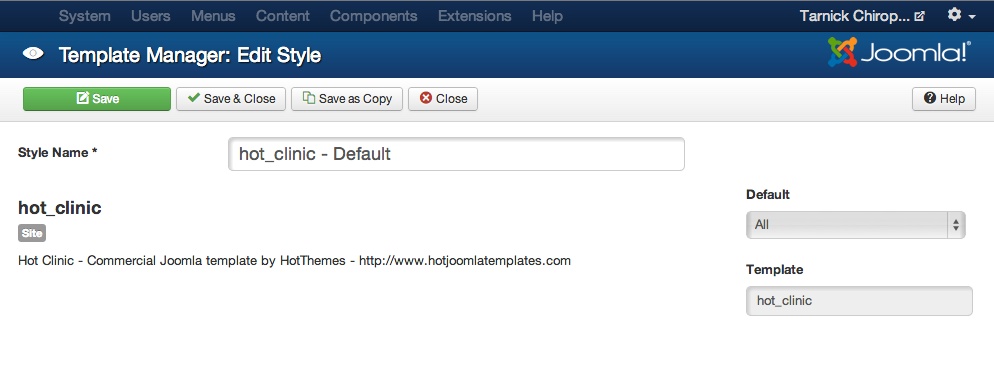Open the Users menu
The height and width of the screenshot is (378, 994).
click(150, 16)
